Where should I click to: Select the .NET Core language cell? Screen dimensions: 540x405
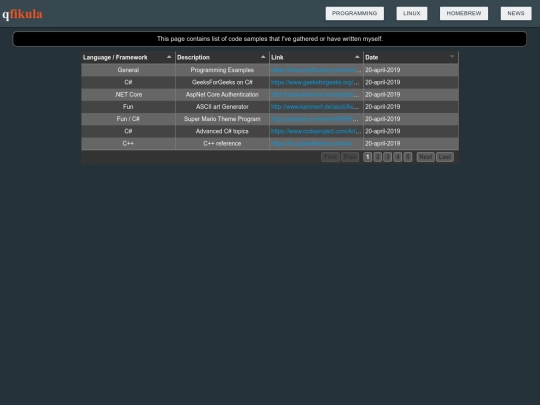pyautogui.click(x=128, y=94)
